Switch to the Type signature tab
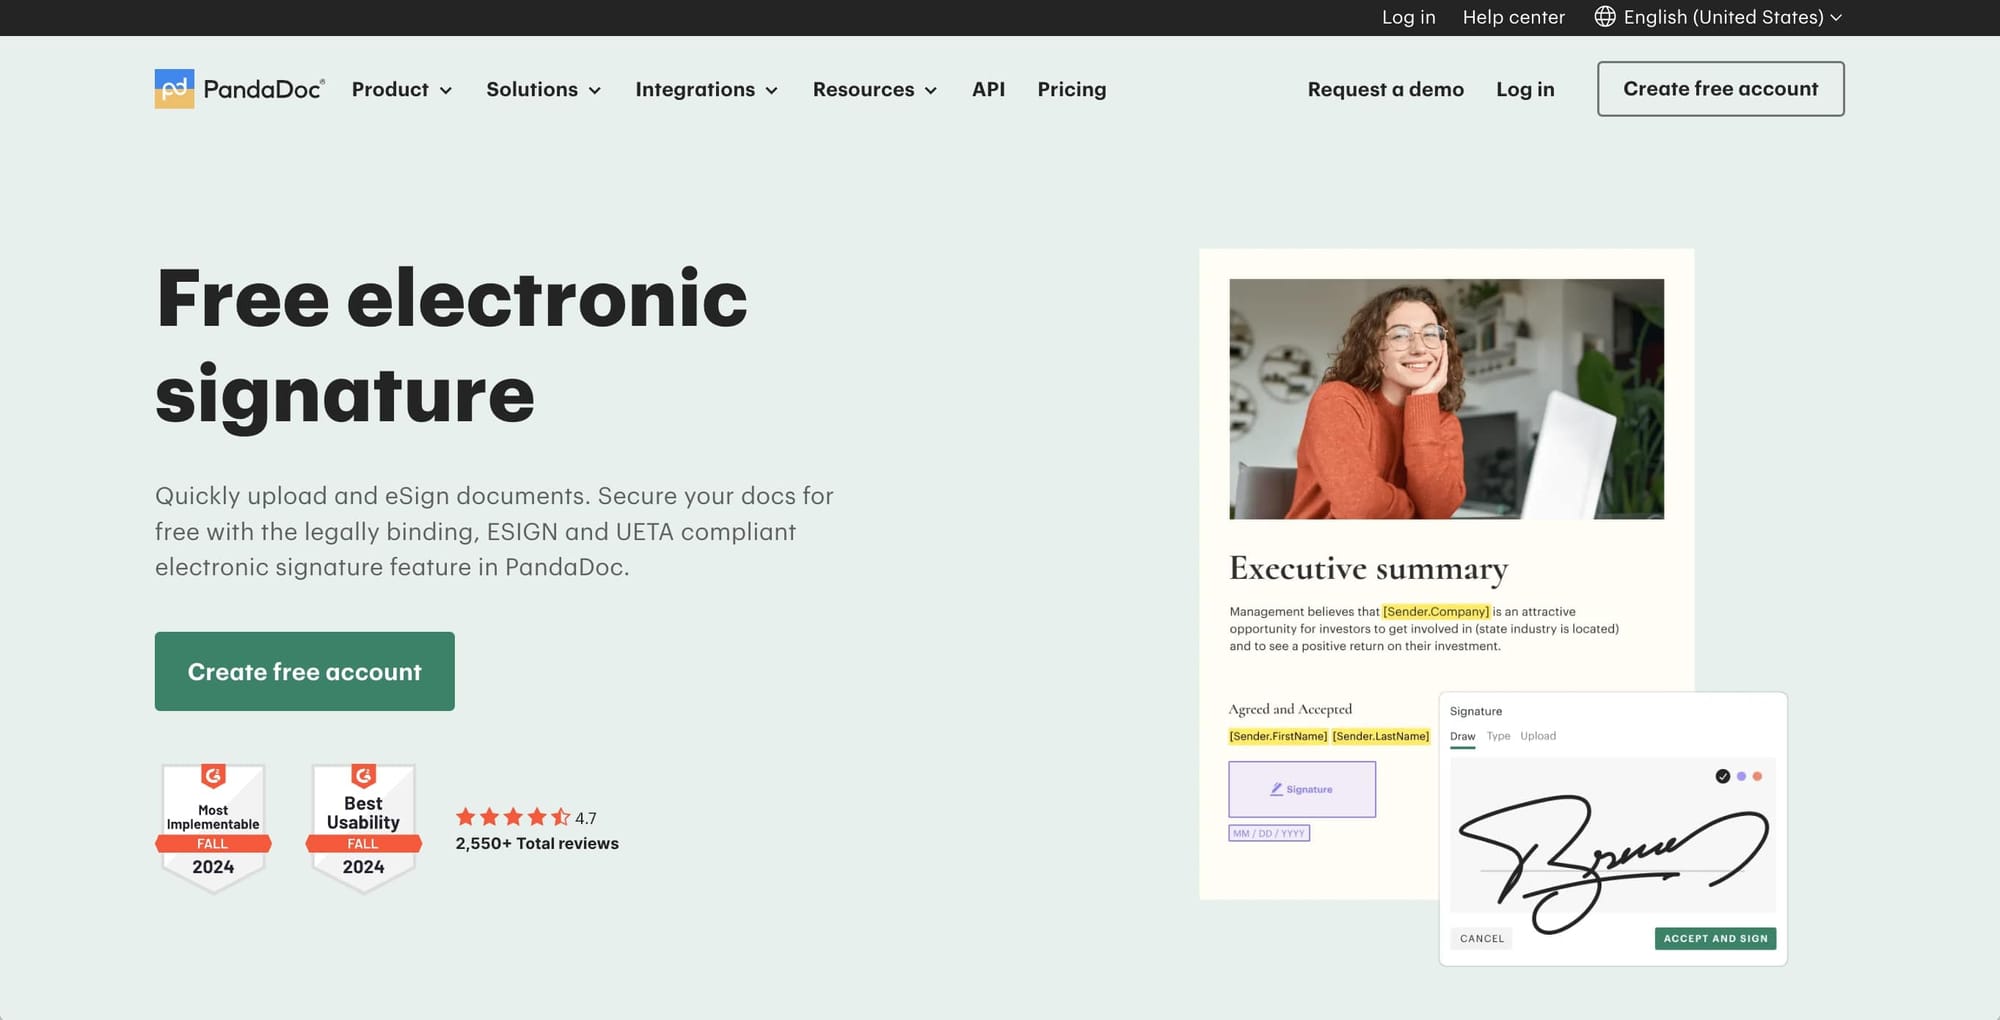The image size is (2000, 1020). pyautogui.click(x=1498, y=736)
